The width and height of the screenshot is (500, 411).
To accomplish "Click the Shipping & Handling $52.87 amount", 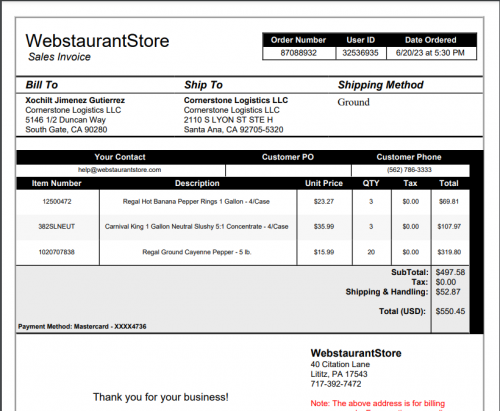I will [x=448, y=292].
